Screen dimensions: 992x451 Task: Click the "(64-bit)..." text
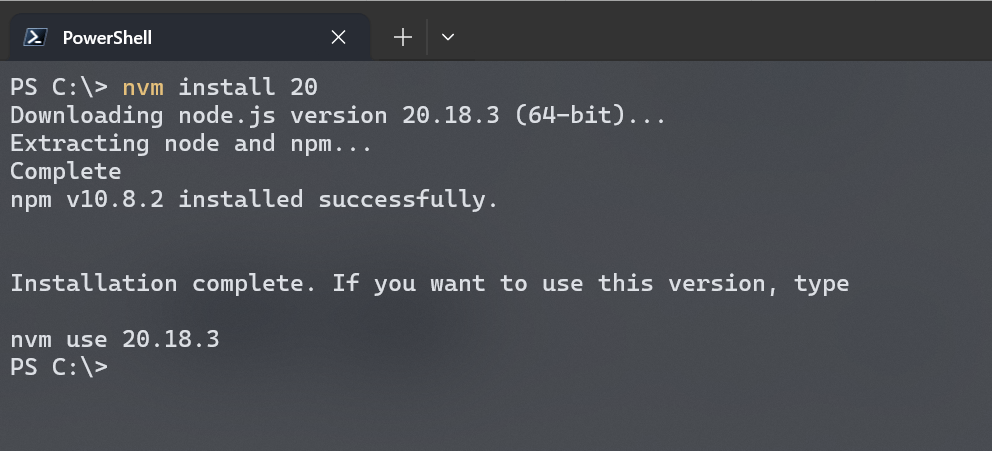click(590, 115)
